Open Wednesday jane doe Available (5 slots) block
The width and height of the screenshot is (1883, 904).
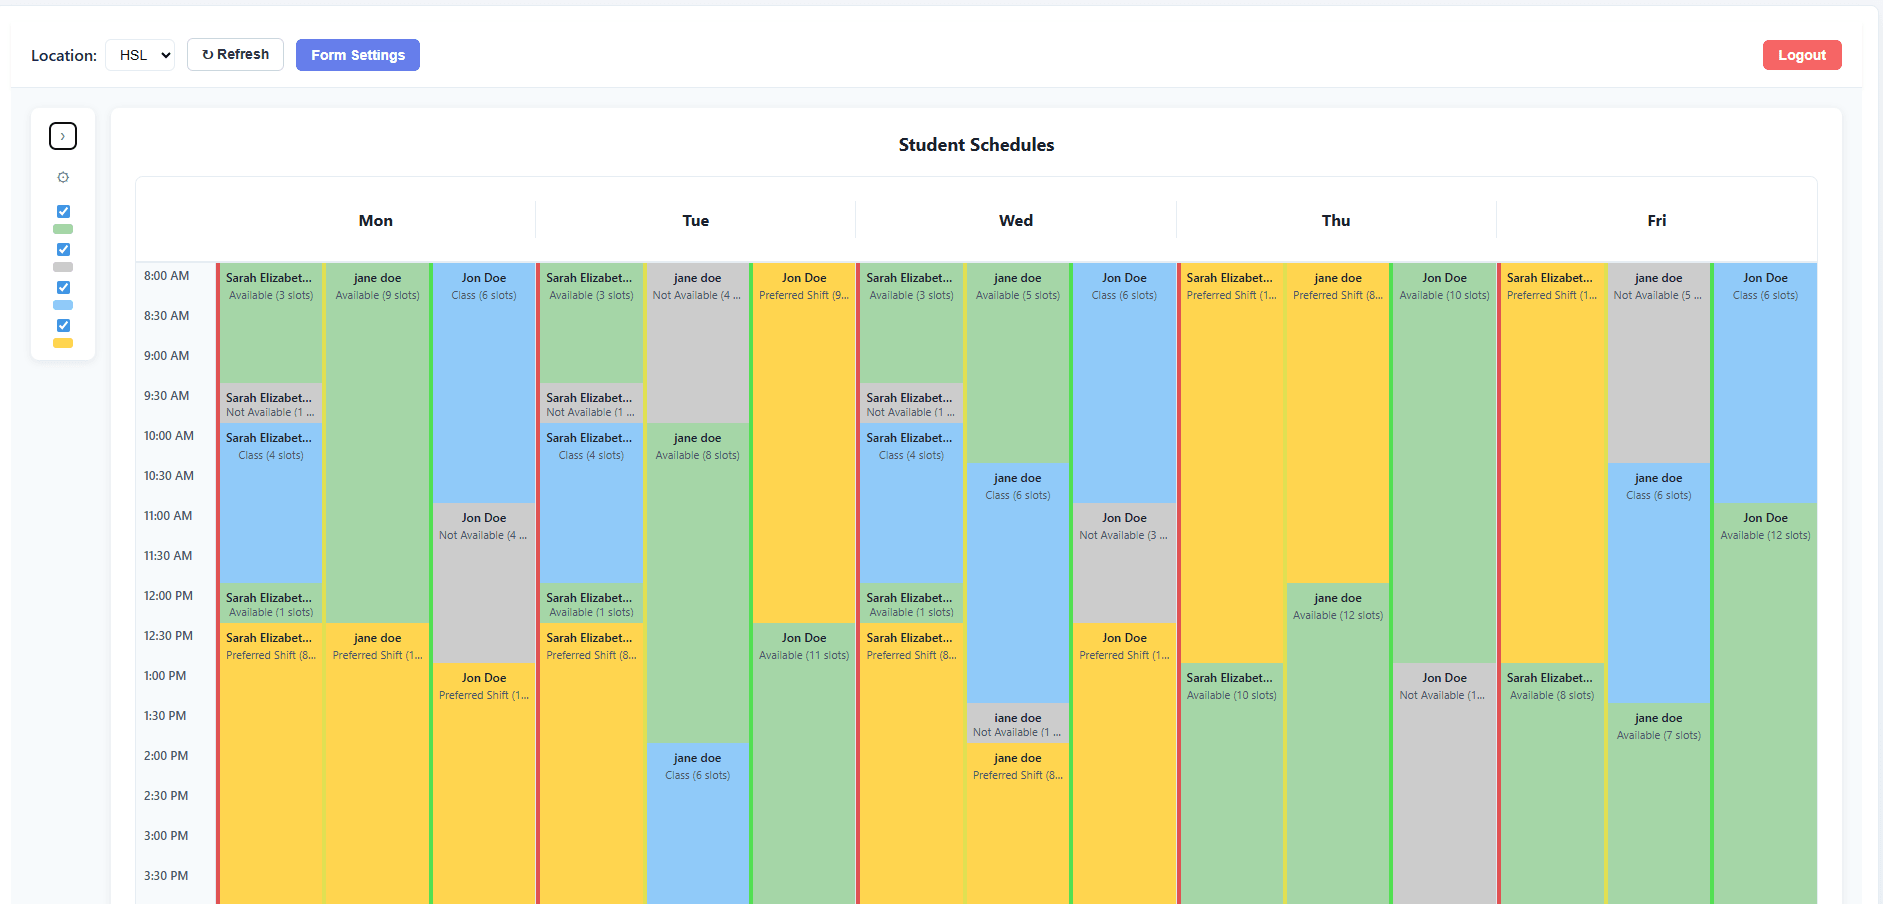tap(1017, 363)
